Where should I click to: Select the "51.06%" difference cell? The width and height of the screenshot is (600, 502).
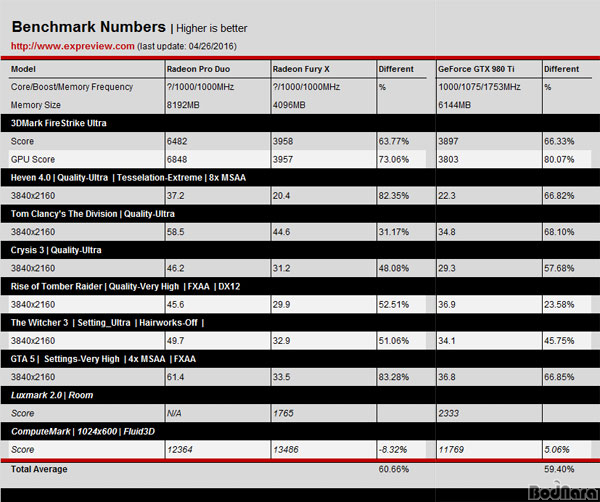pyautogui.click(x=394, y=341)
